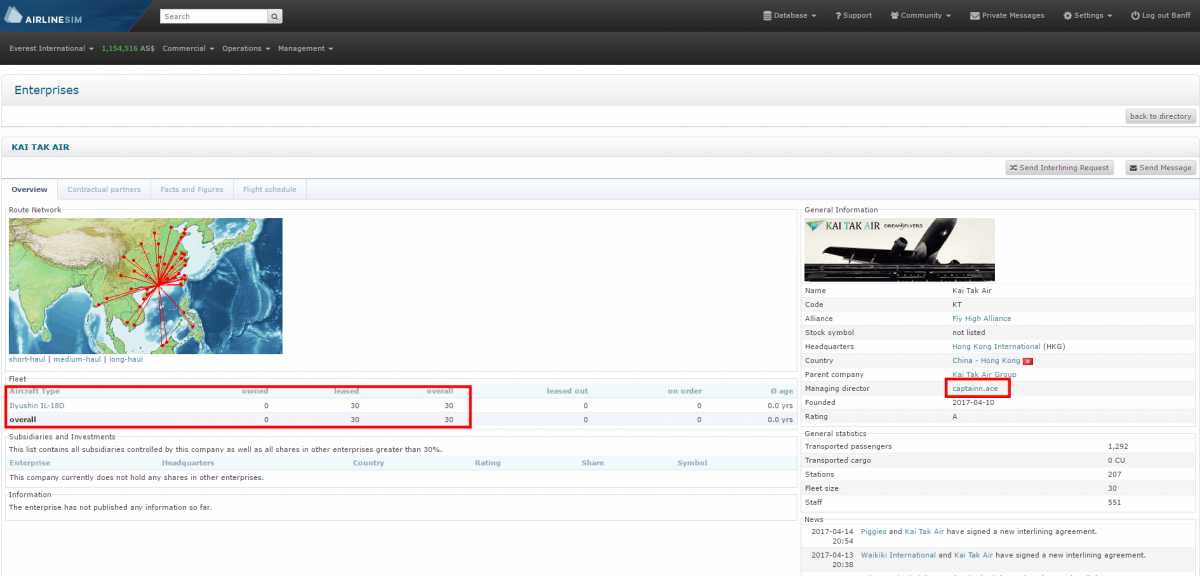Click the stock symbol value 'not listed'
This screenshot has width=1200, height=576.
(968, 332)
